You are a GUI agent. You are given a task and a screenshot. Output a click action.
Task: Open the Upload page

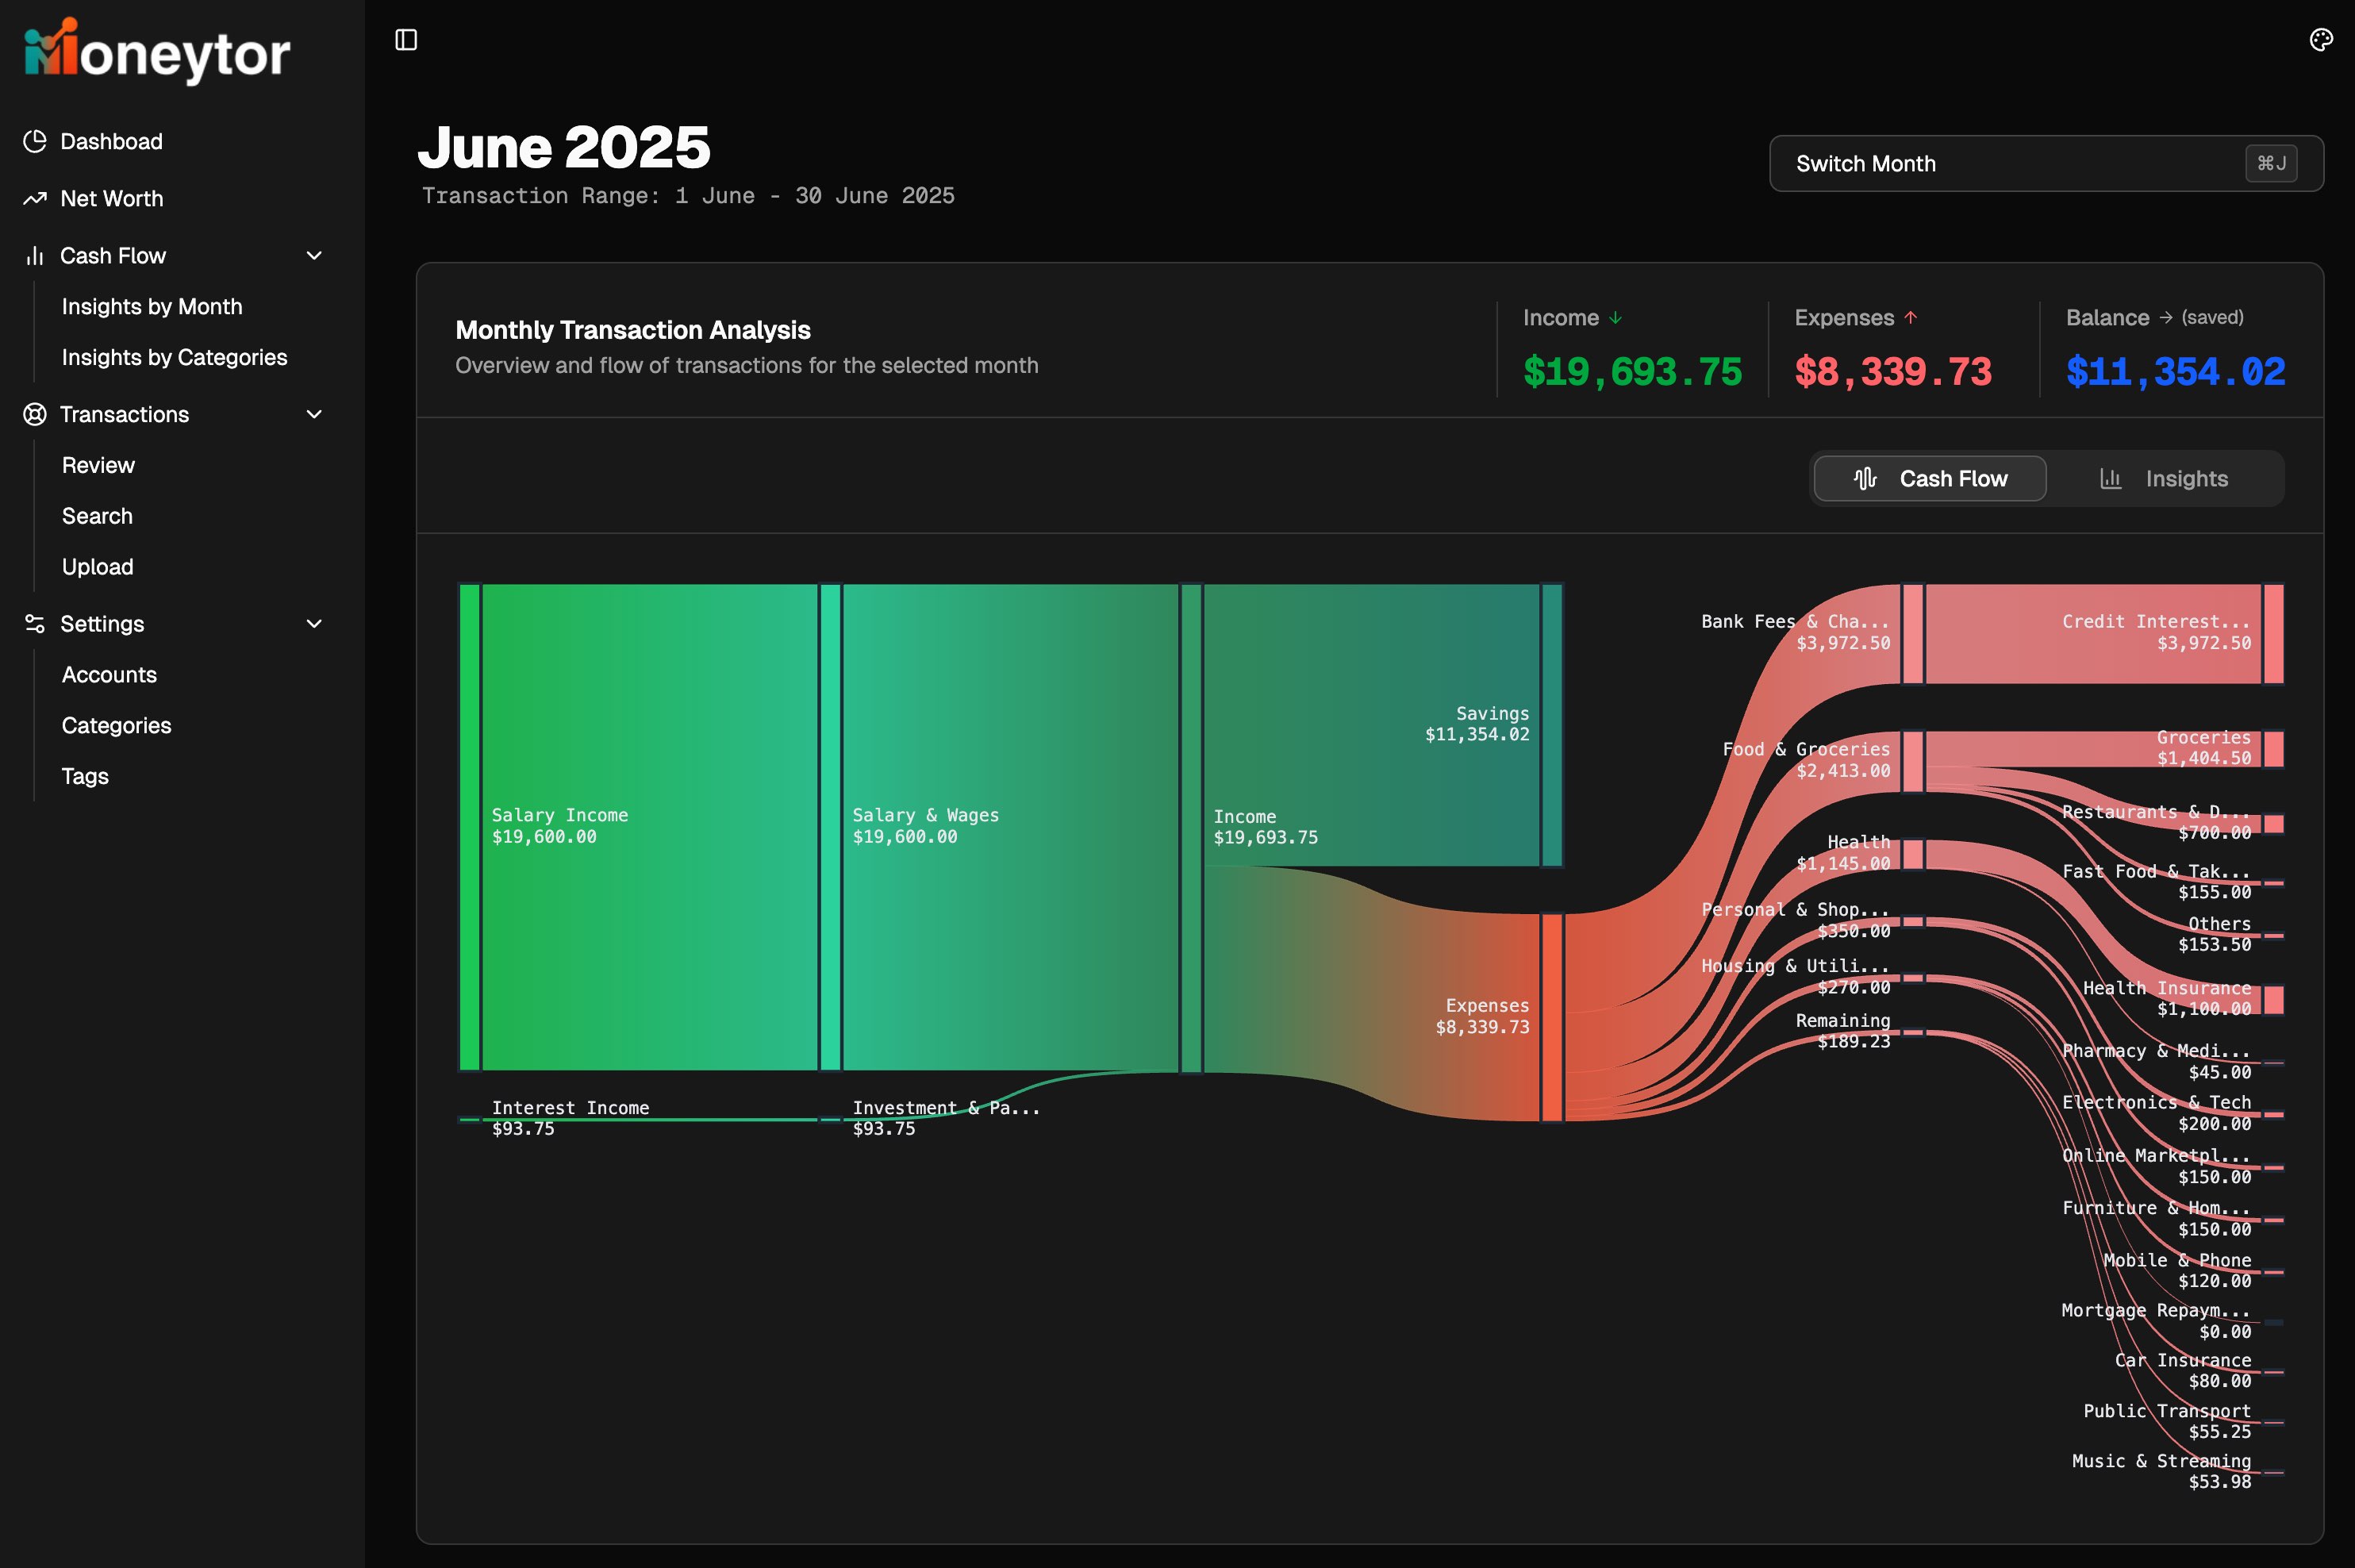(x=97, y=566)
